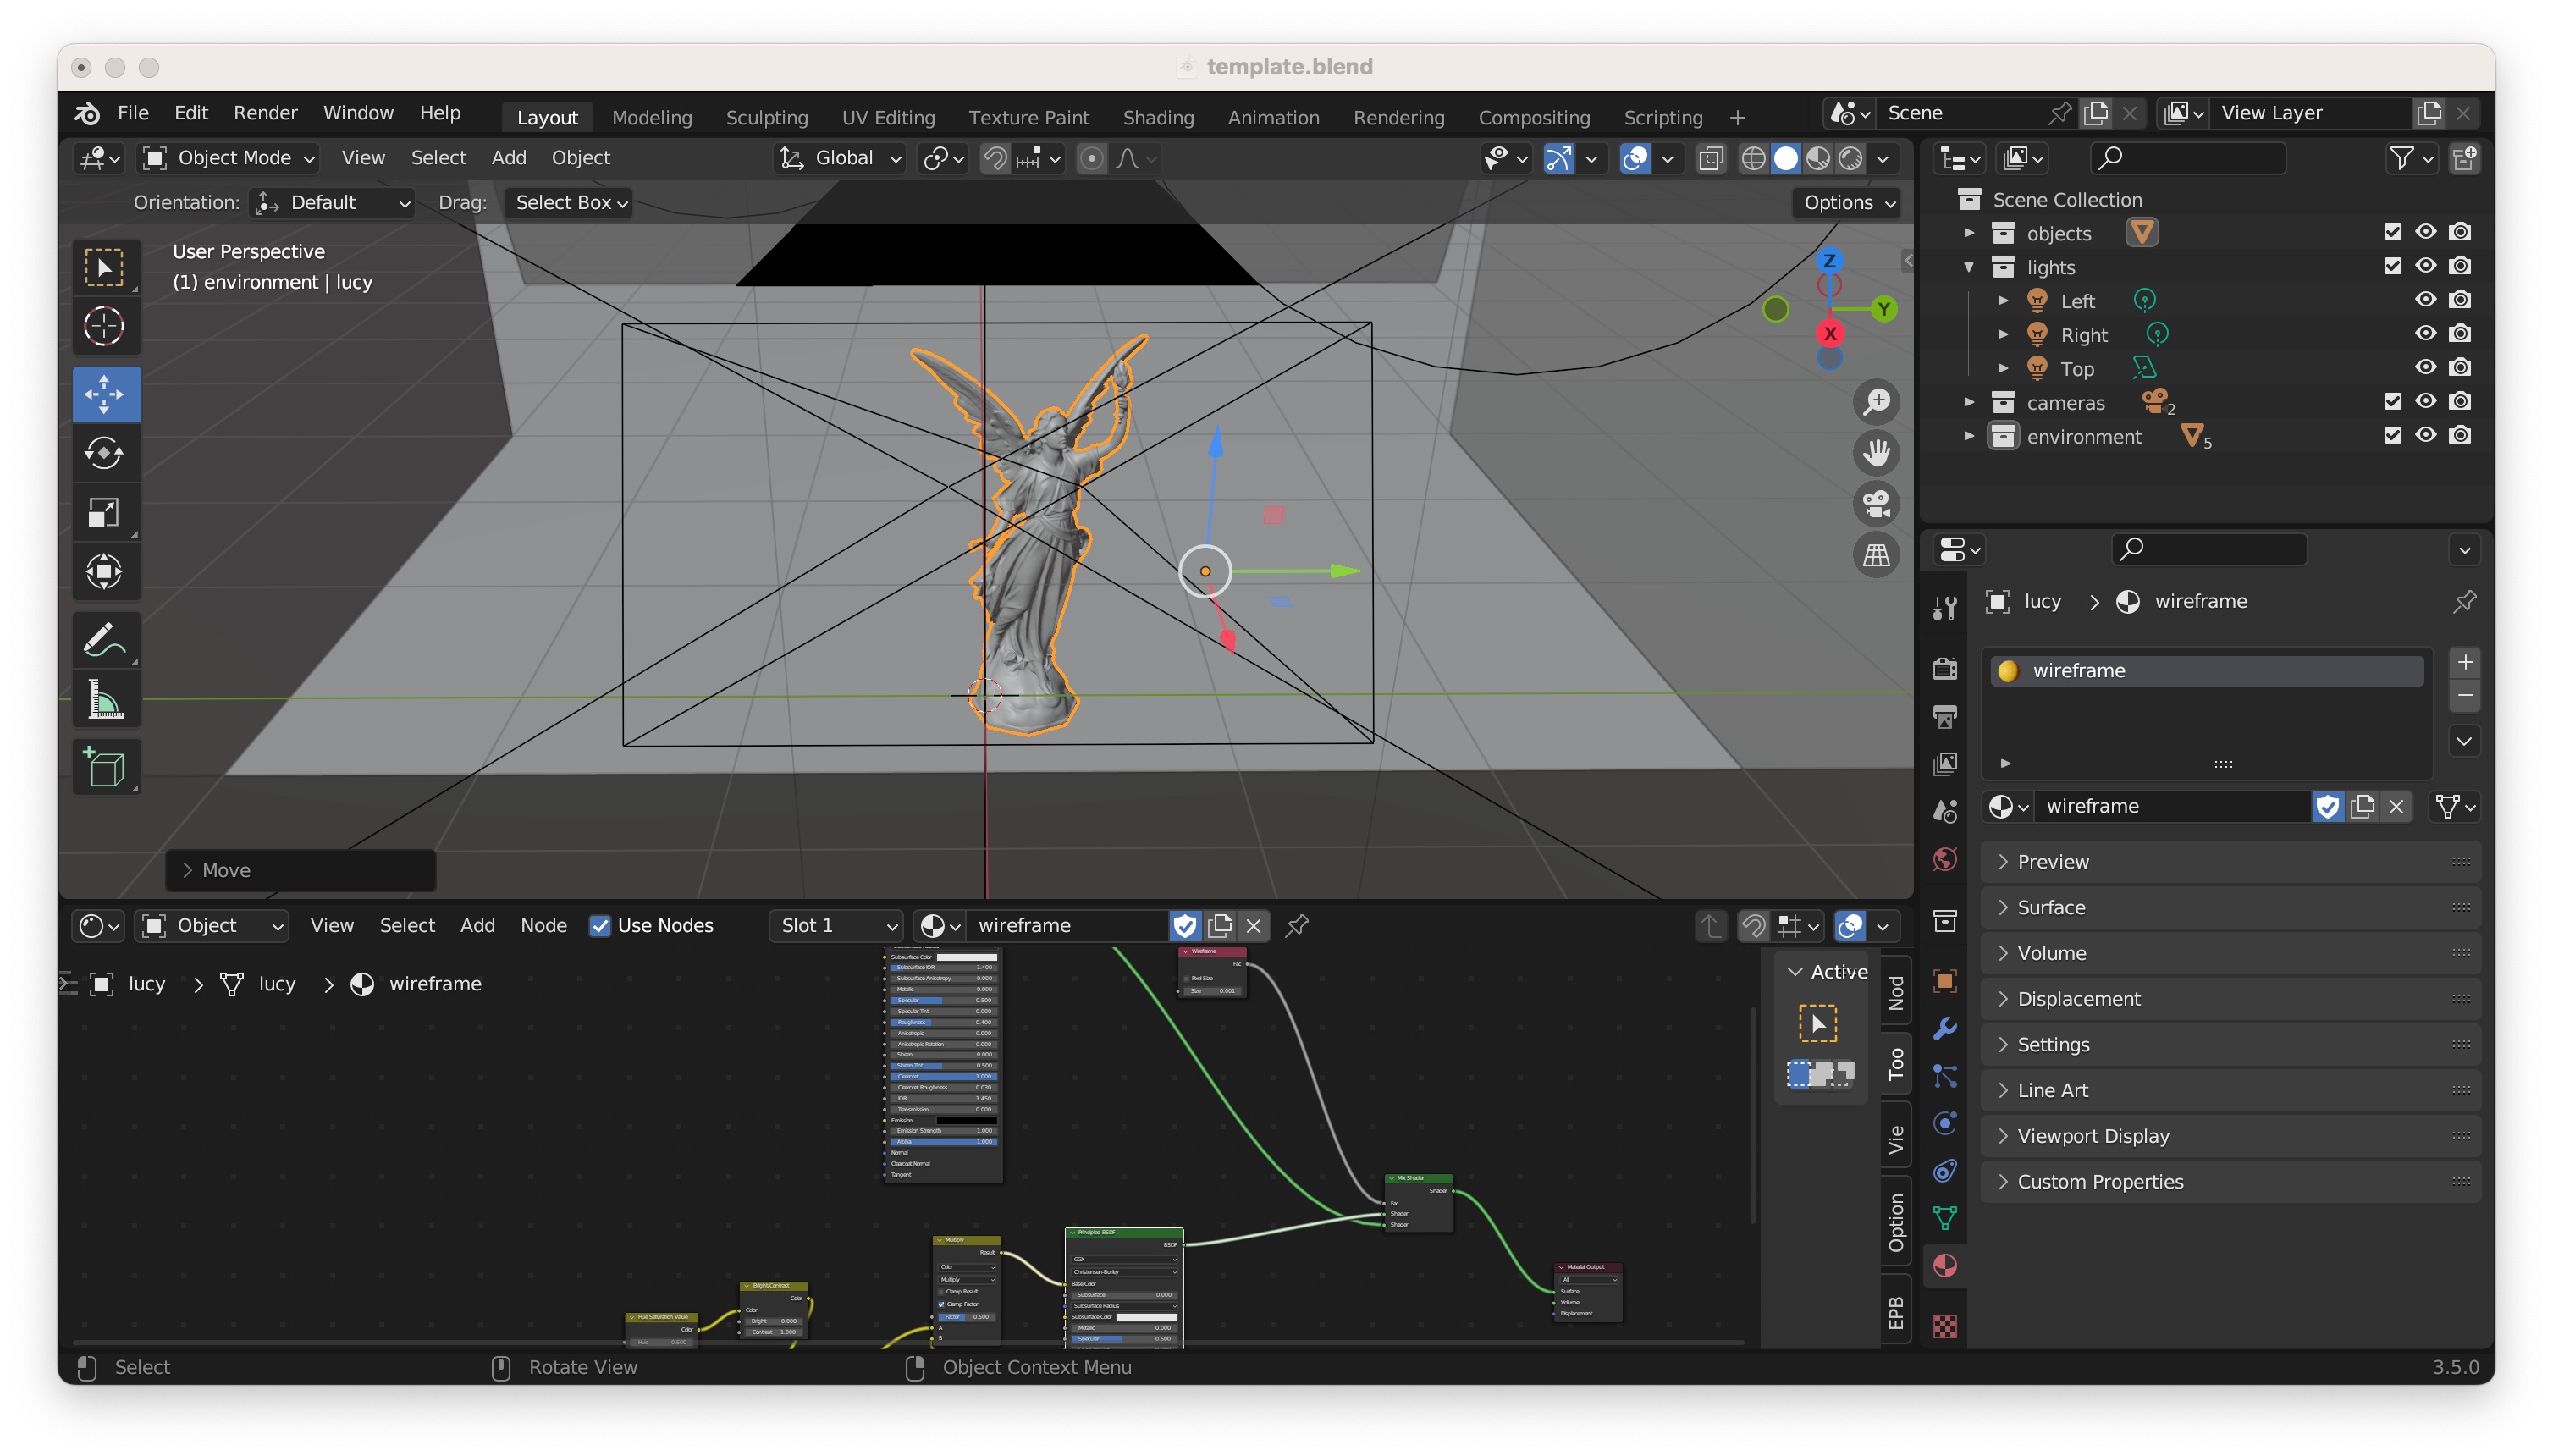Viewport: 2553px width, 1456px height.
Task: Open the Global transform orientation dropdown
Action: tap(840, 158)
